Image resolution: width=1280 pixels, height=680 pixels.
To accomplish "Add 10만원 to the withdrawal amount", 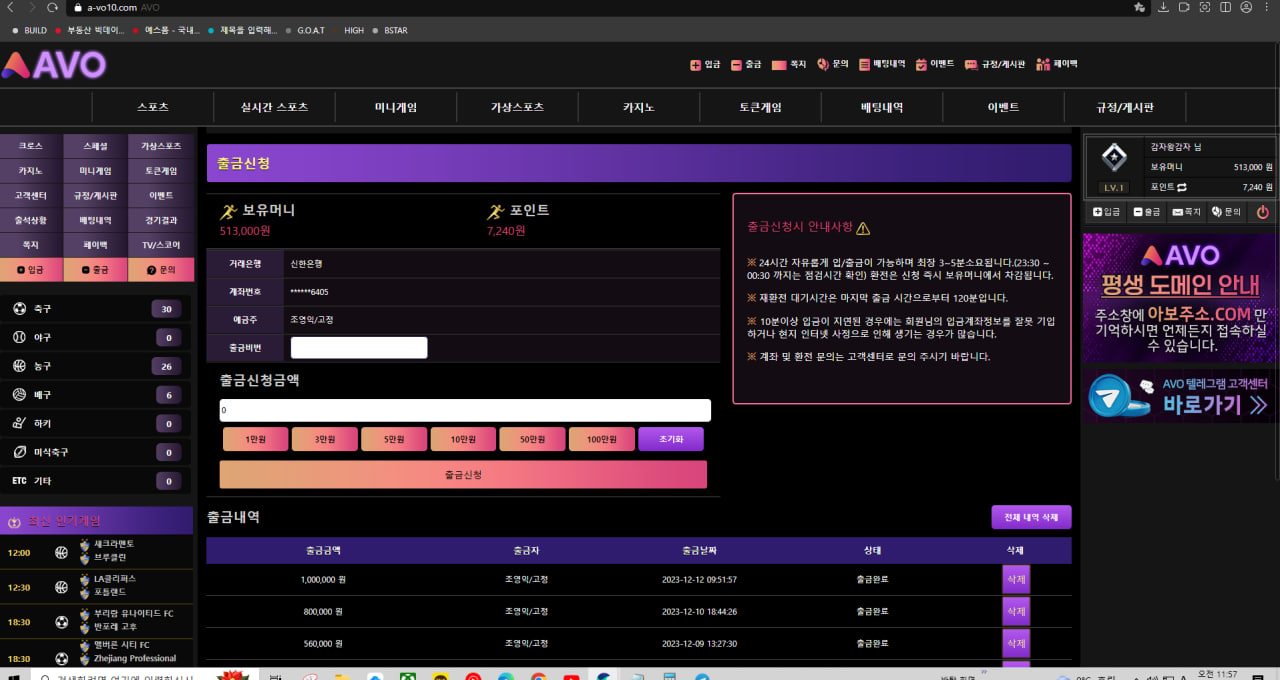I will (x=463, y=439).
